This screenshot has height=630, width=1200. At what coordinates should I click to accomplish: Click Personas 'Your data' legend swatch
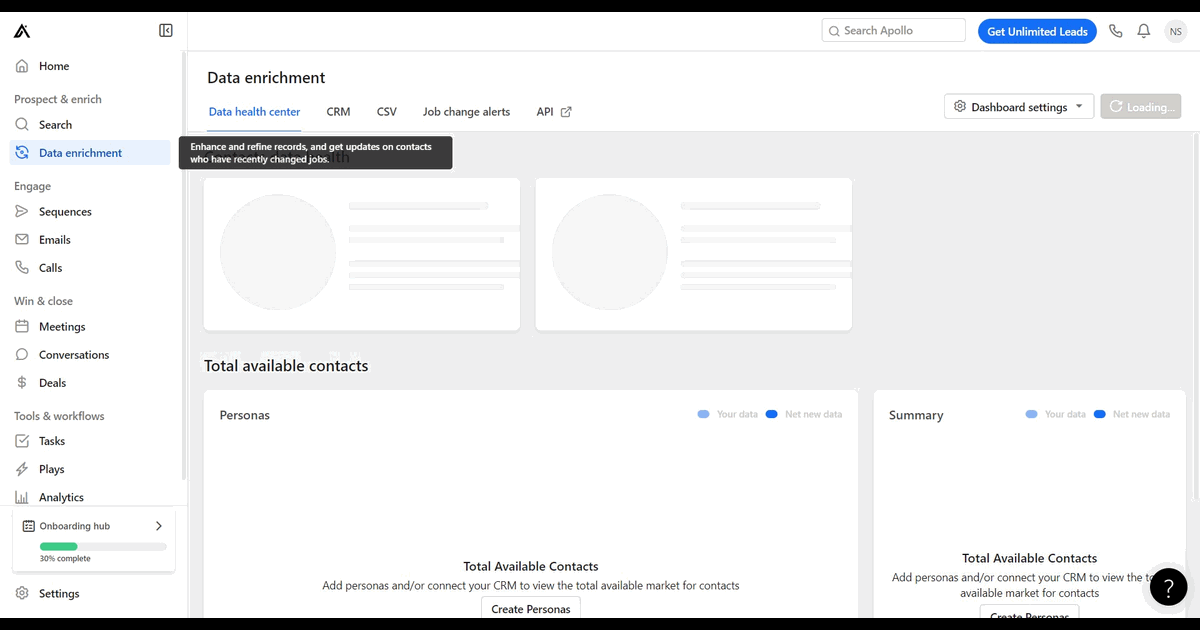704,414
